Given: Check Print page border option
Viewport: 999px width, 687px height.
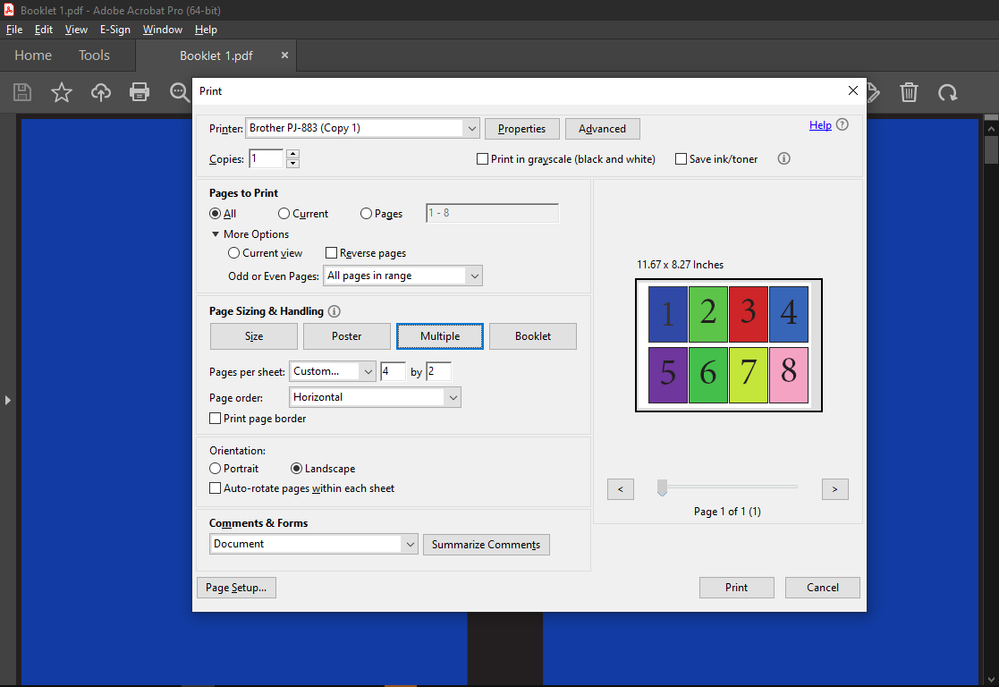Looking at the screenshot, I should point(215,418).
